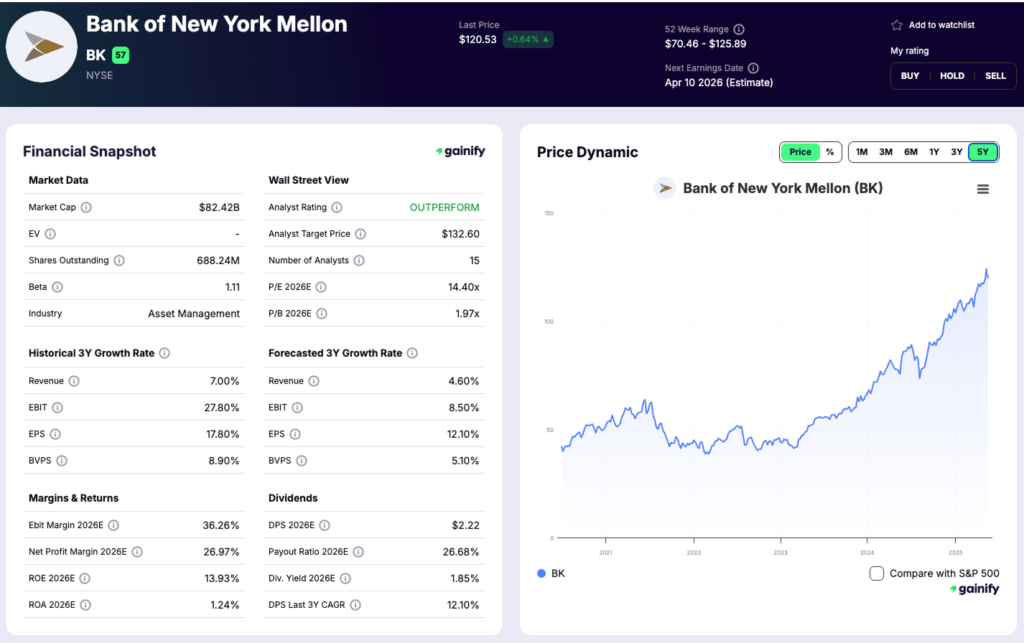
Task: Click the gainify logo in Financial Snapshot
Action: pyautogui.click(x=458, y=151)
